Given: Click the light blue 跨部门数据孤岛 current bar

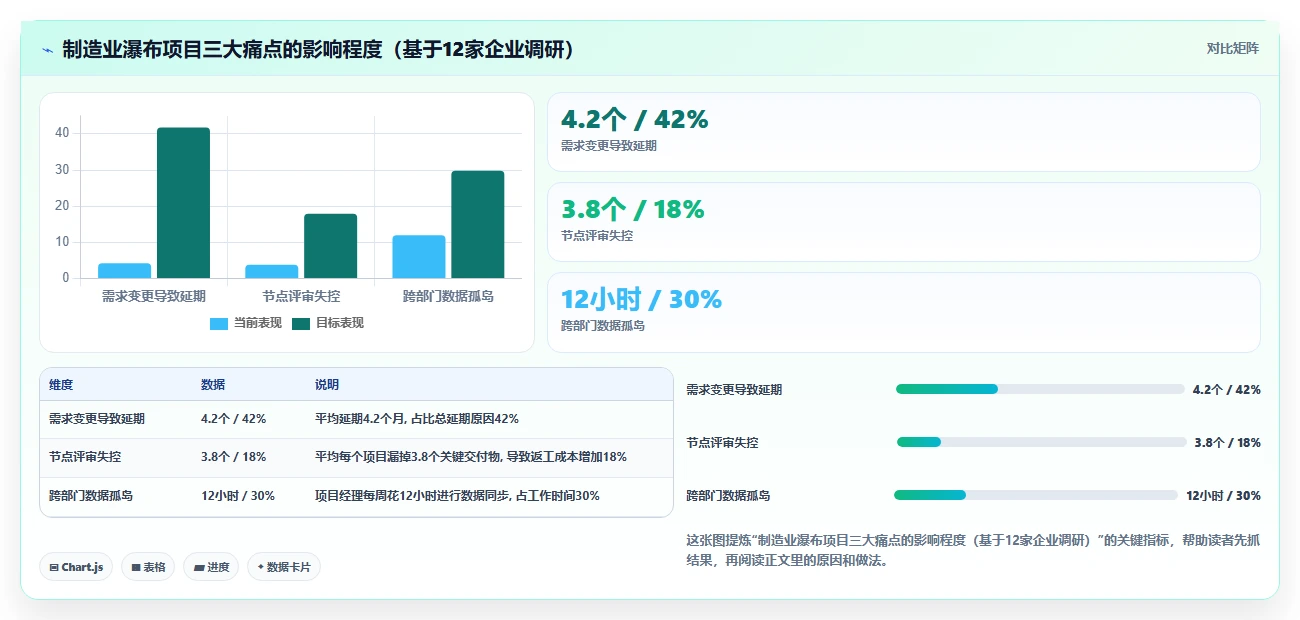Looking at the screenshot, I should (x=419, y=257).
